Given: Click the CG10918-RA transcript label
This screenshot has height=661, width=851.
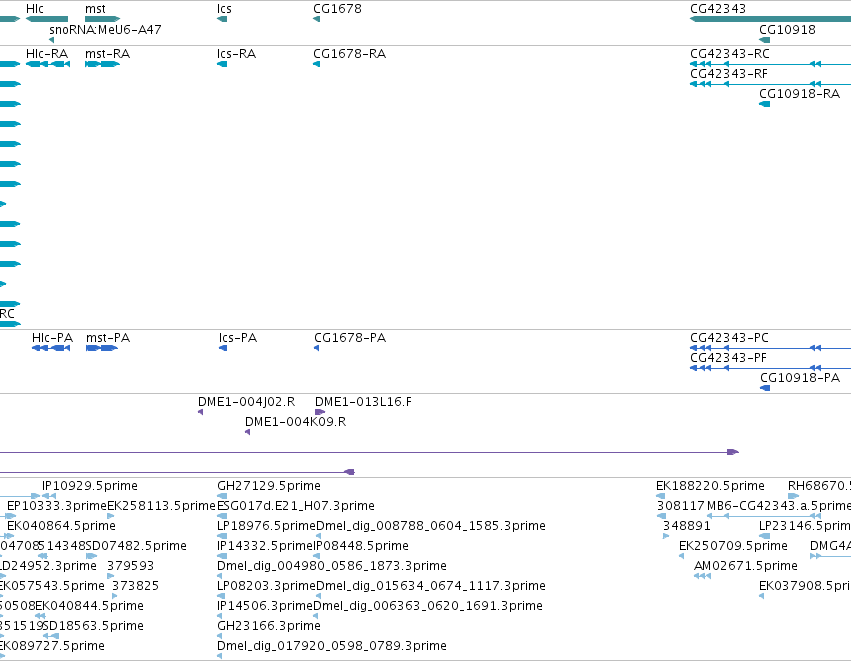Looking at the screenshot, I should 799,94.
